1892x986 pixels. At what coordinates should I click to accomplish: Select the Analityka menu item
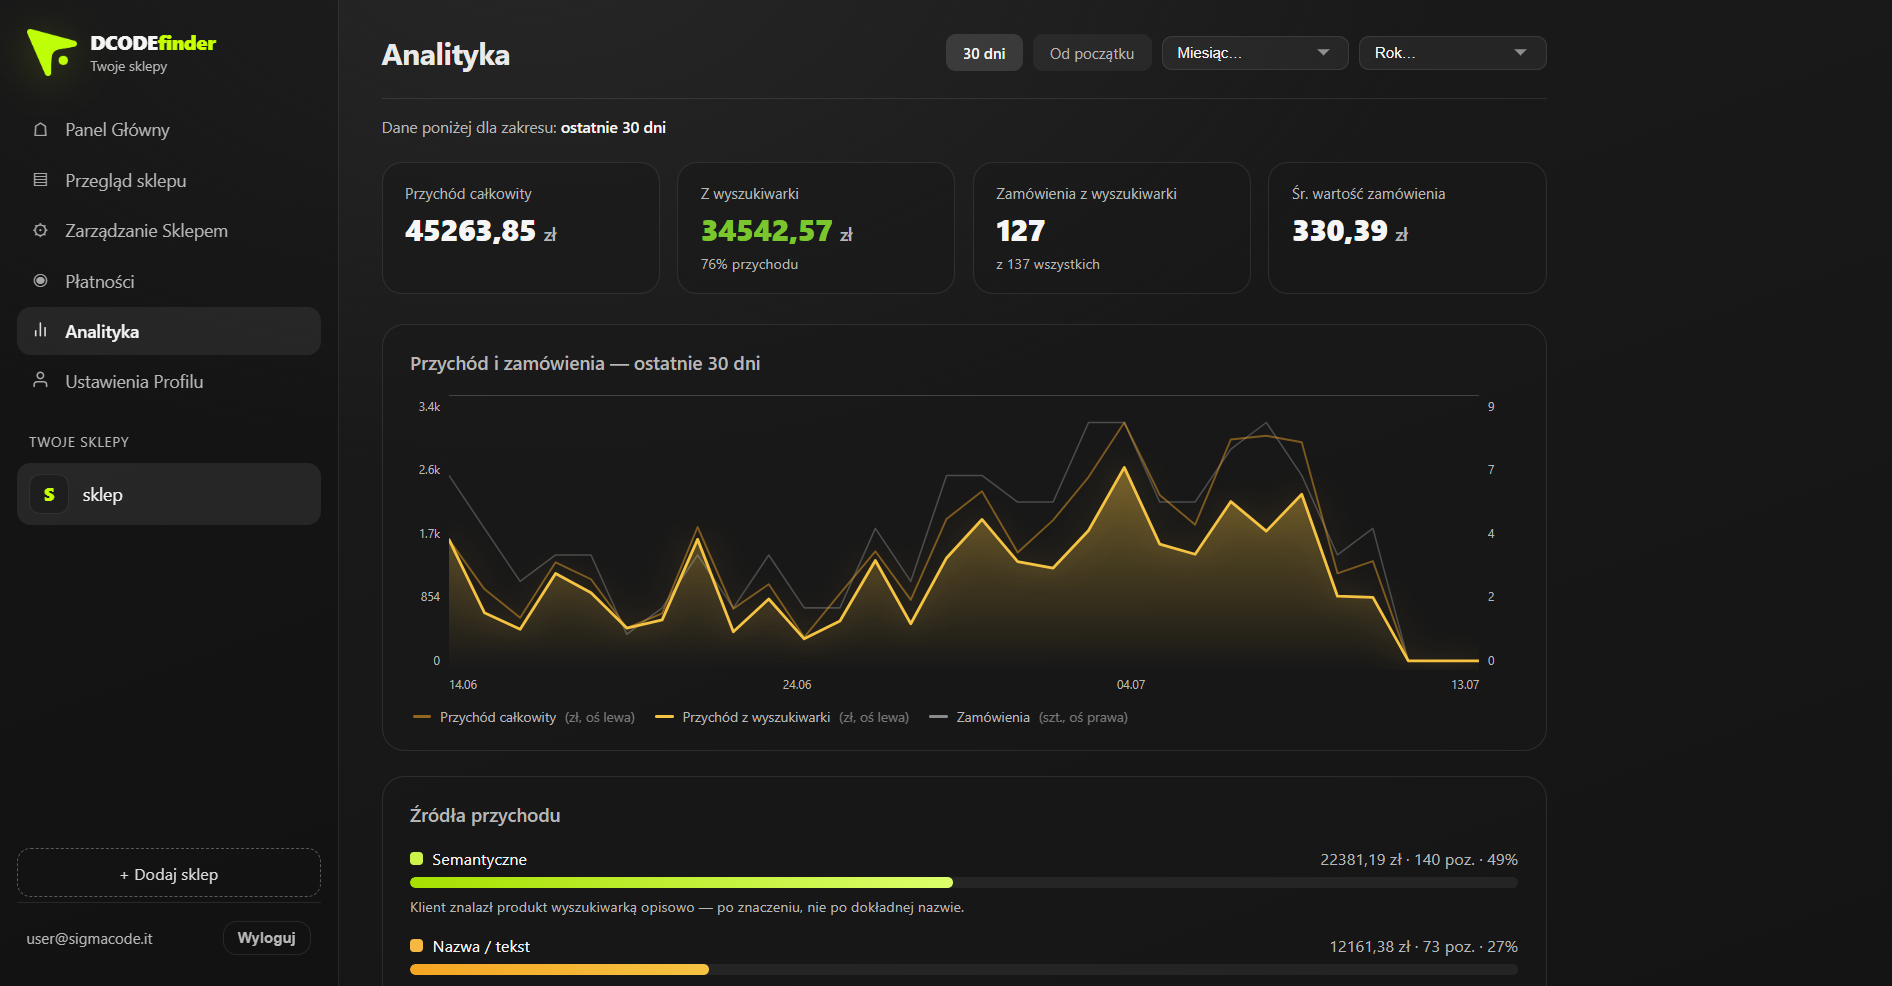tap(169, 331)
